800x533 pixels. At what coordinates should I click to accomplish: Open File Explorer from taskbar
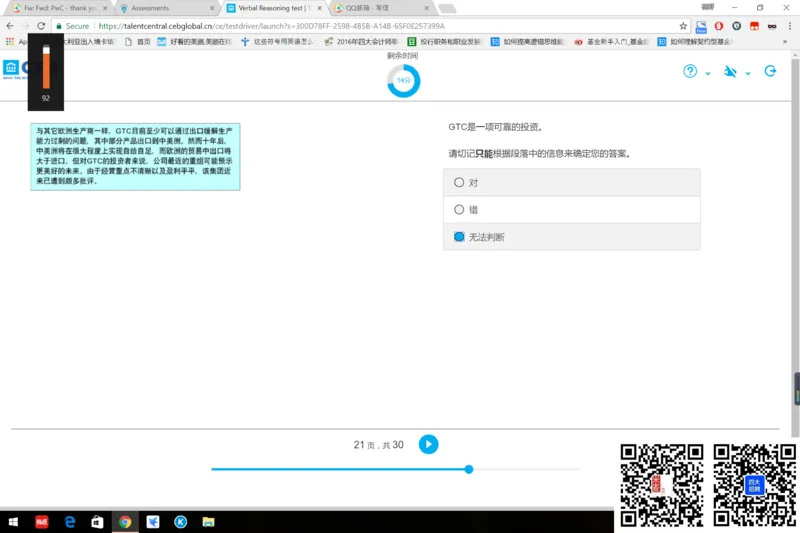coord(208,522)
